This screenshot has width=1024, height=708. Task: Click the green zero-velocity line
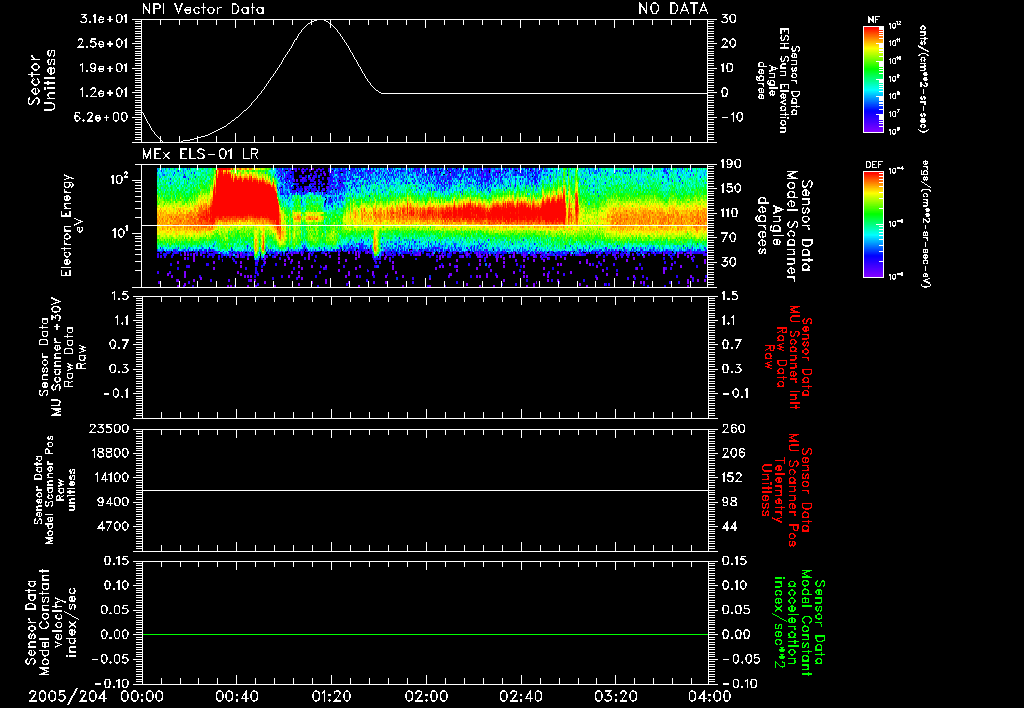point(425,634)
